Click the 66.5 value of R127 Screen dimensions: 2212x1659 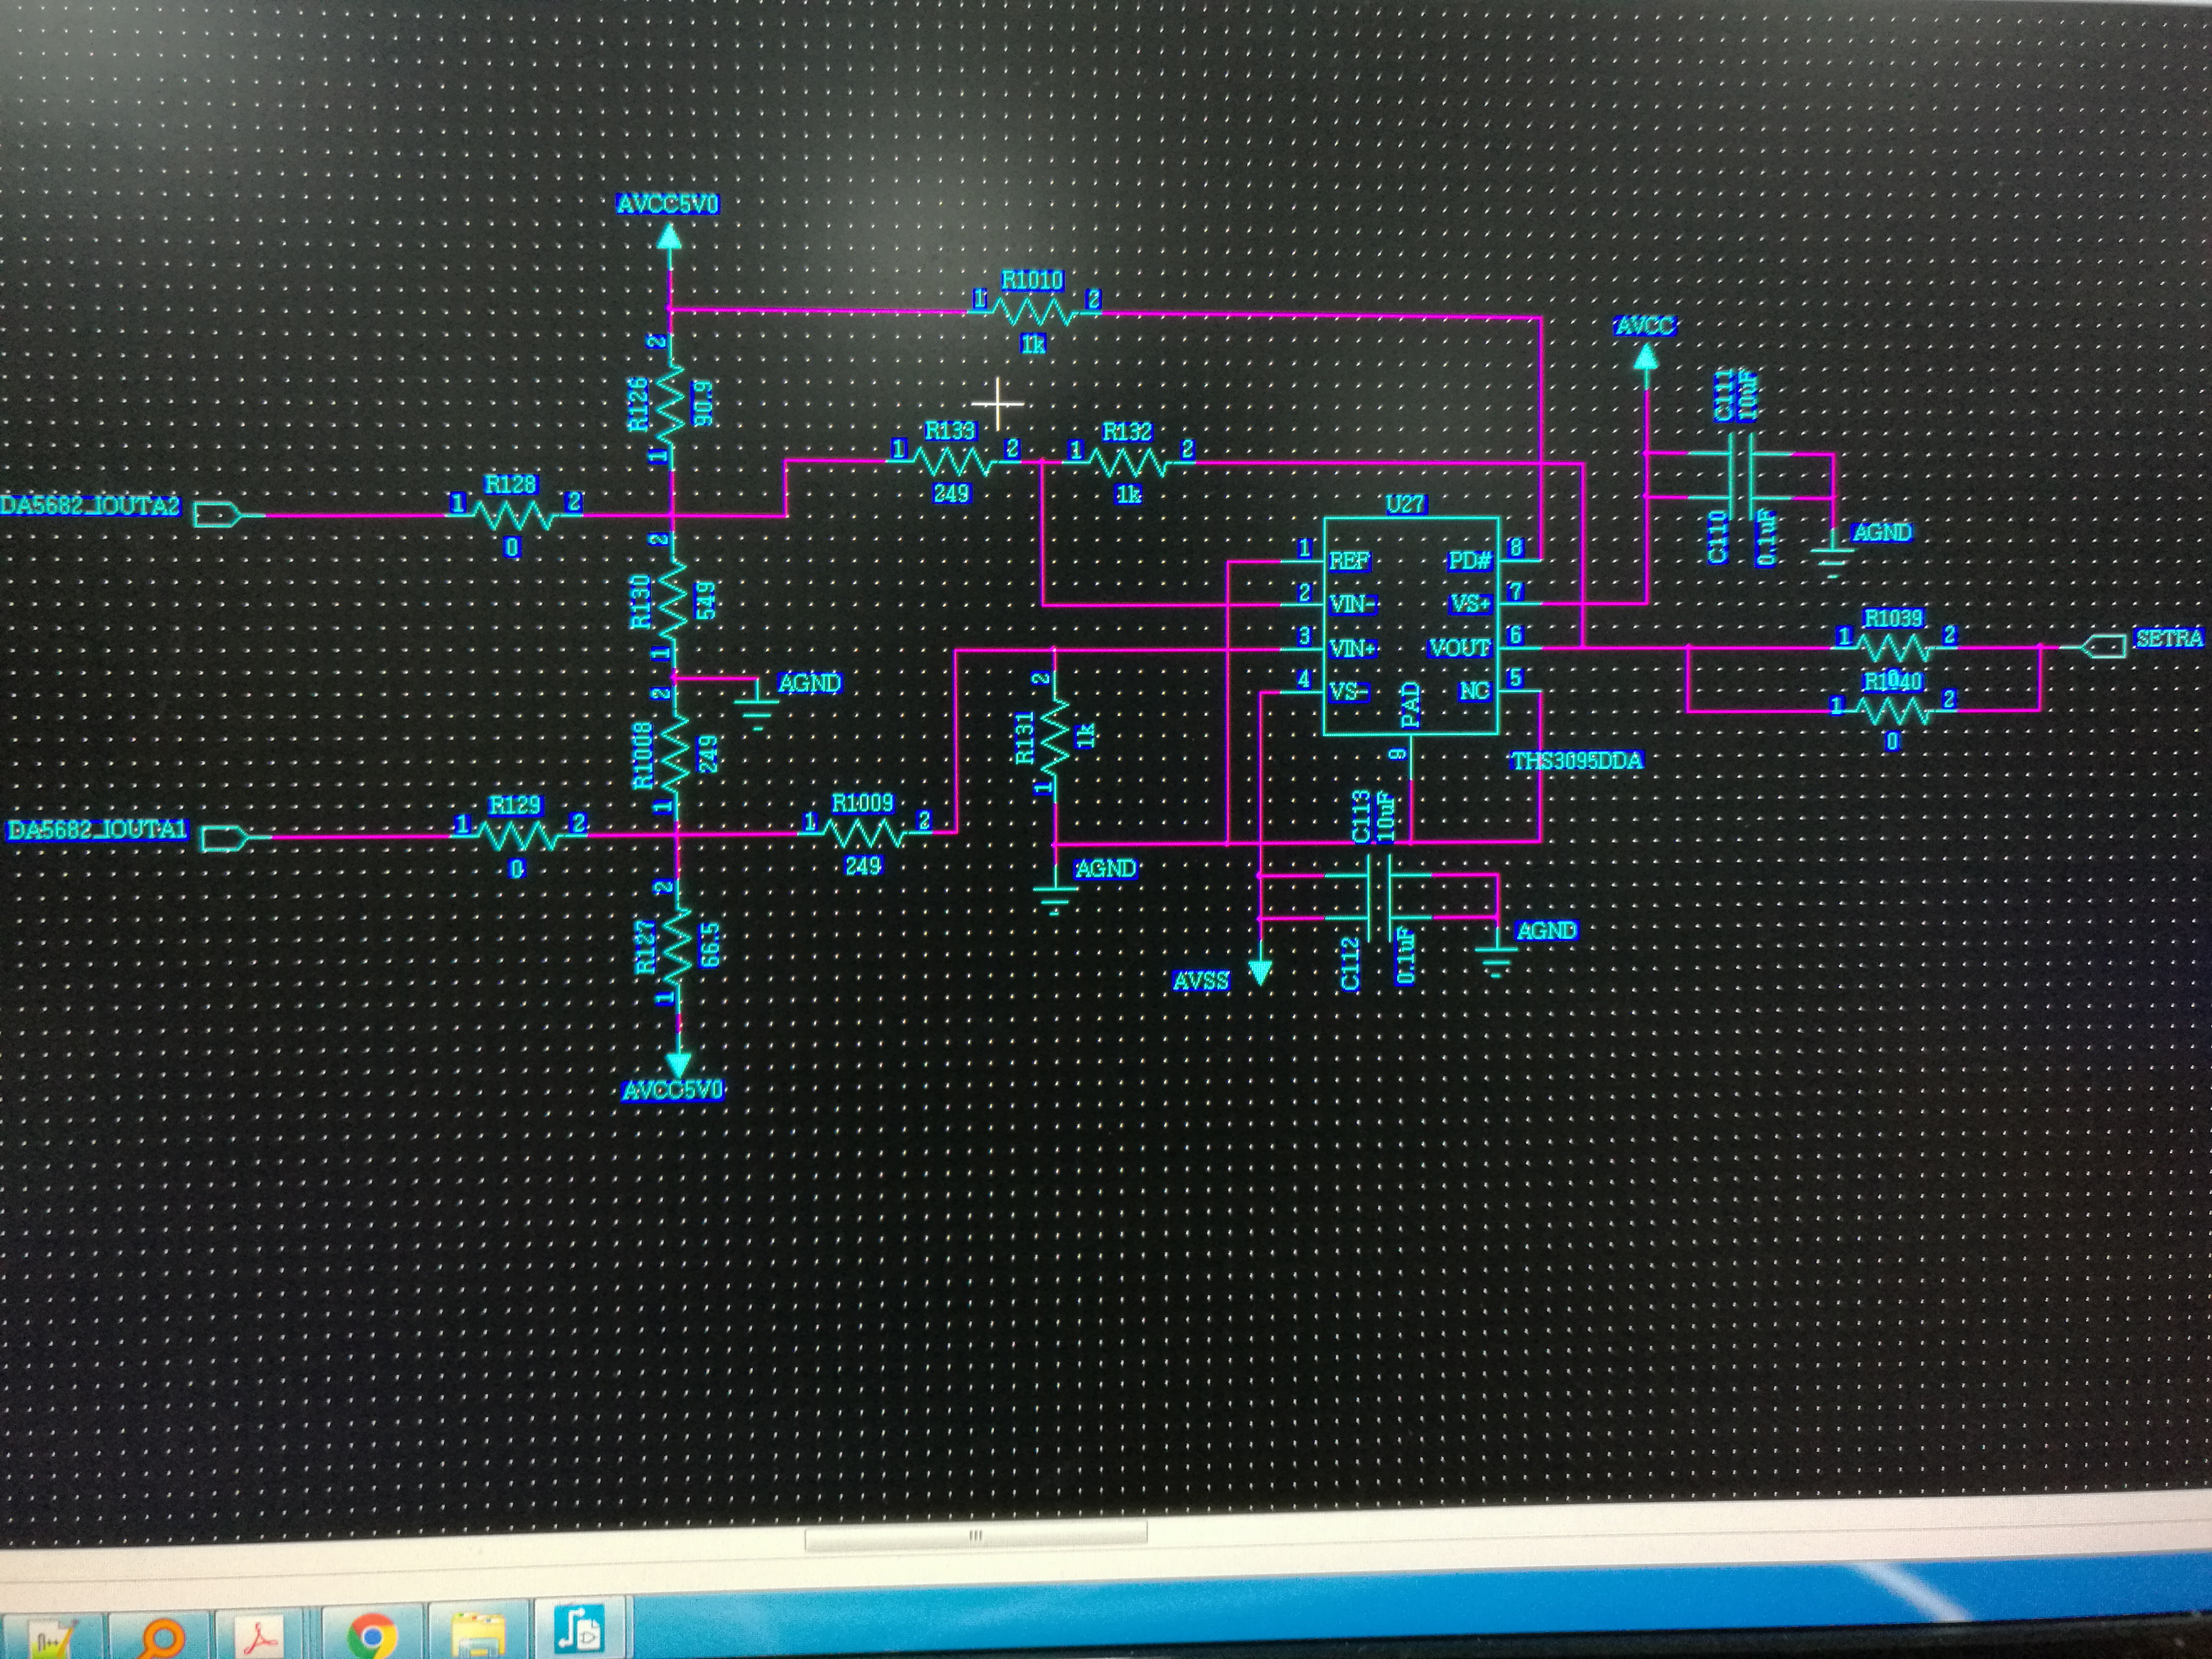click(x=711, y=944)
